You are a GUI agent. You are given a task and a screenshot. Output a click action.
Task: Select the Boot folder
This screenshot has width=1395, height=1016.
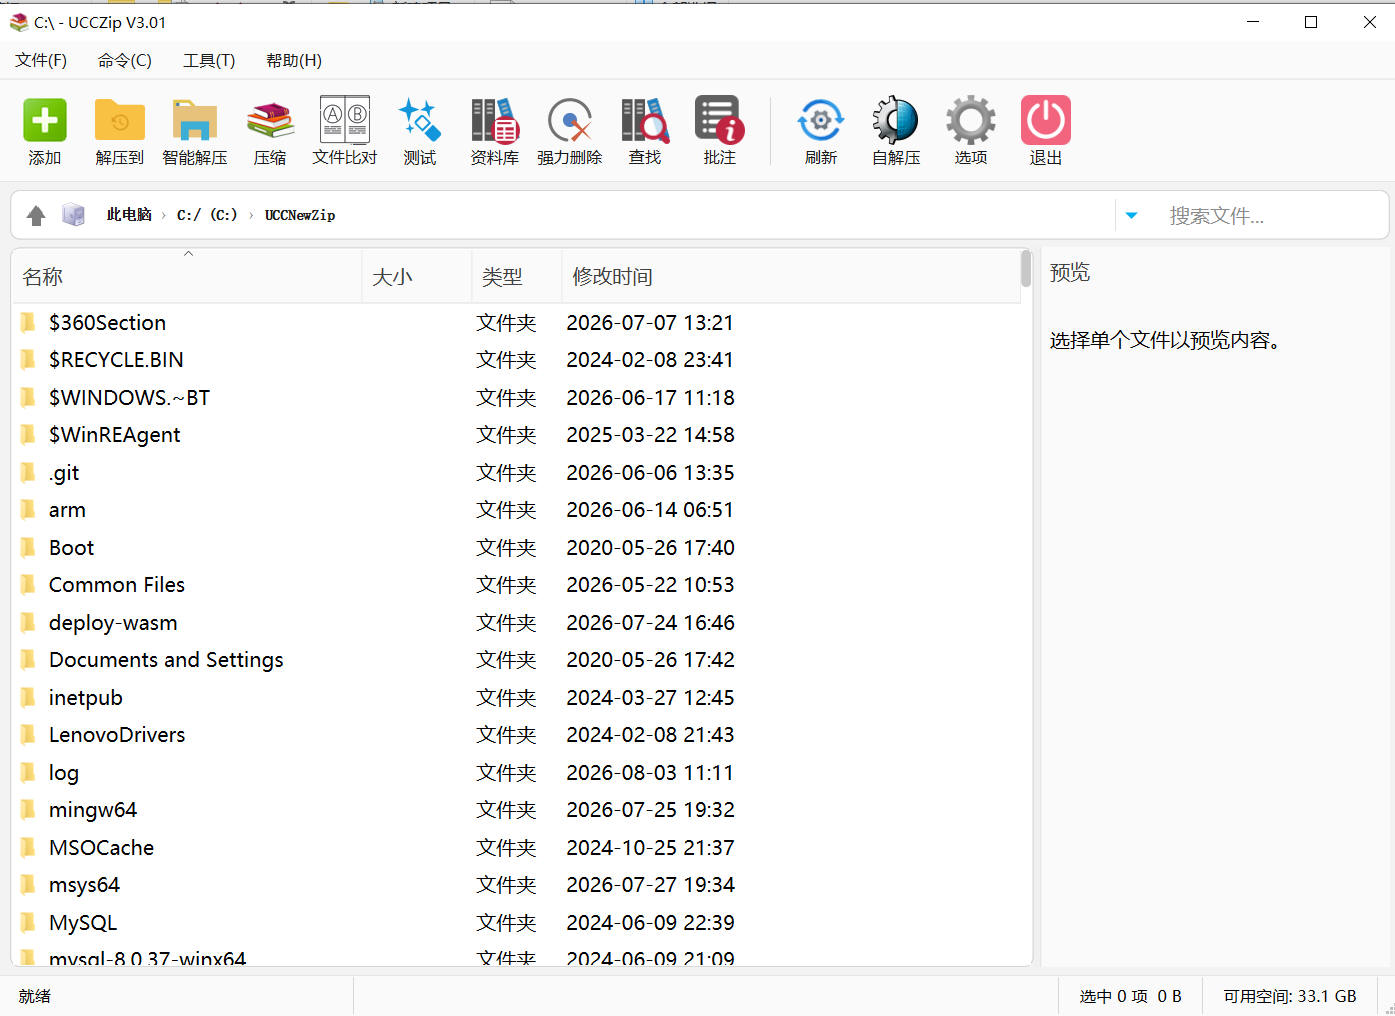coord(516,548)
